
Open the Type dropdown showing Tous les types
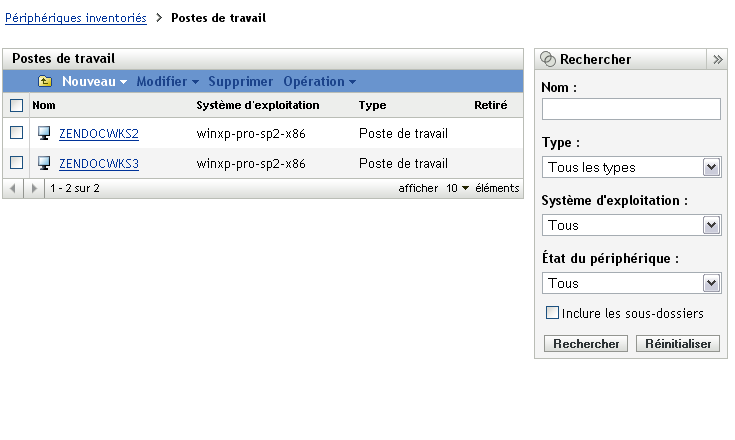631,167
